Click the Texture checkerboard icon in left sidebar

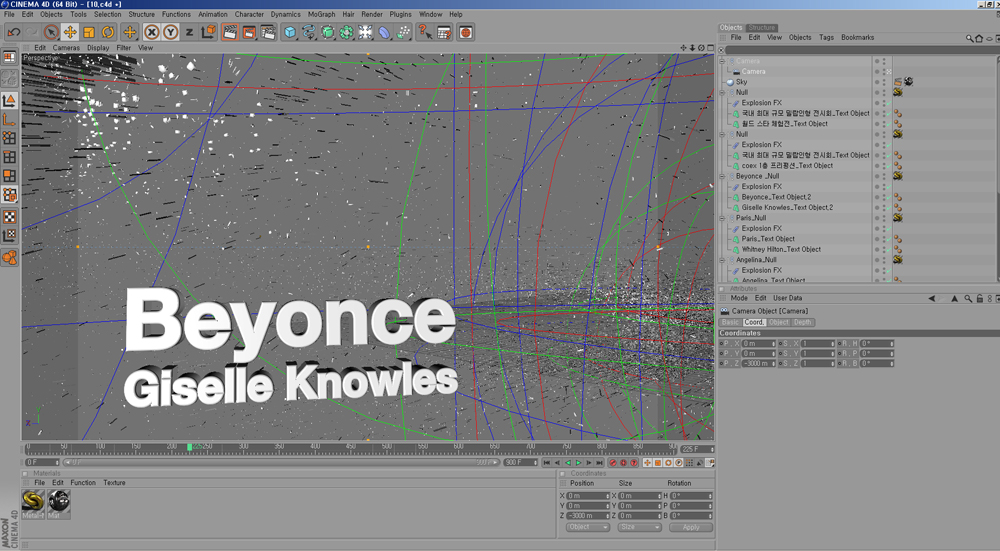(10, 217)
